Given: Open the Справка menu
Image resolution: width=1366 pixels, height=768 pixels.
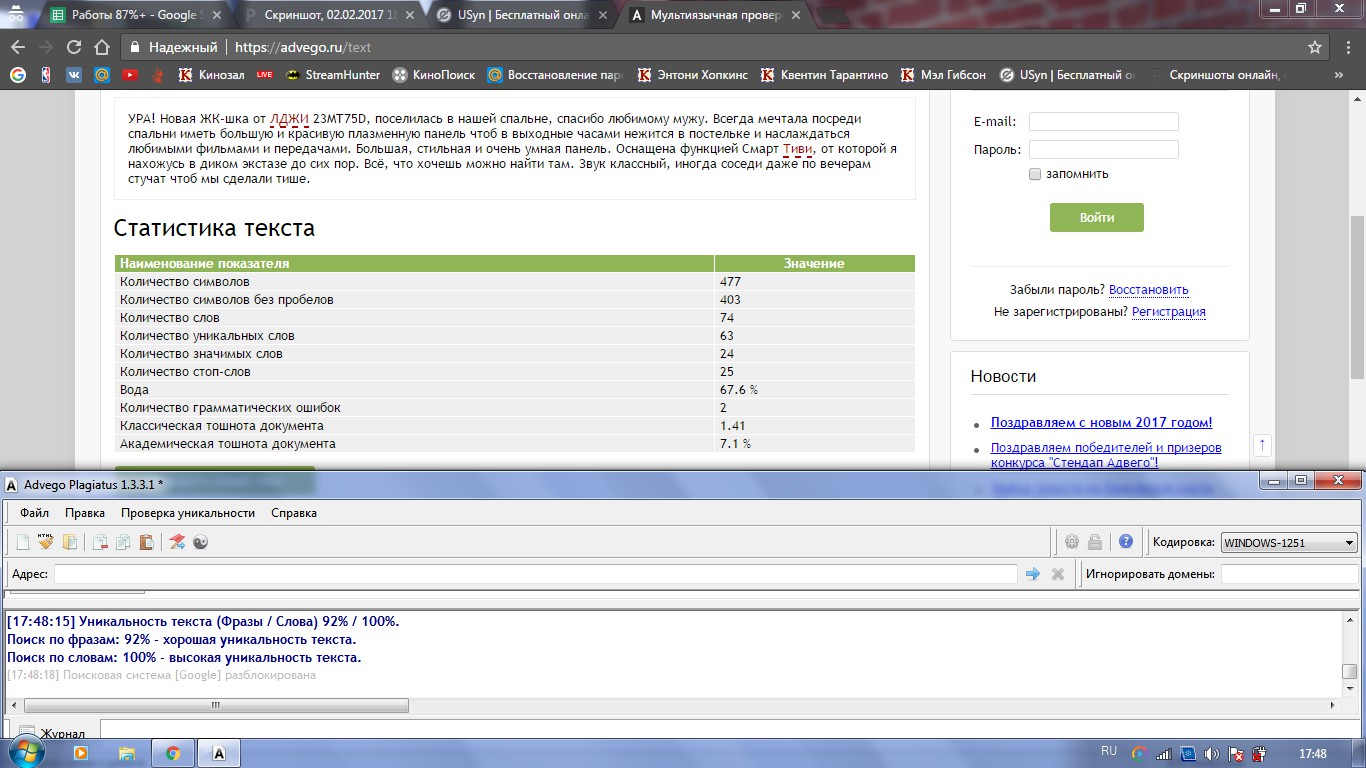Looking at the screenshot, I should point(294,513).
